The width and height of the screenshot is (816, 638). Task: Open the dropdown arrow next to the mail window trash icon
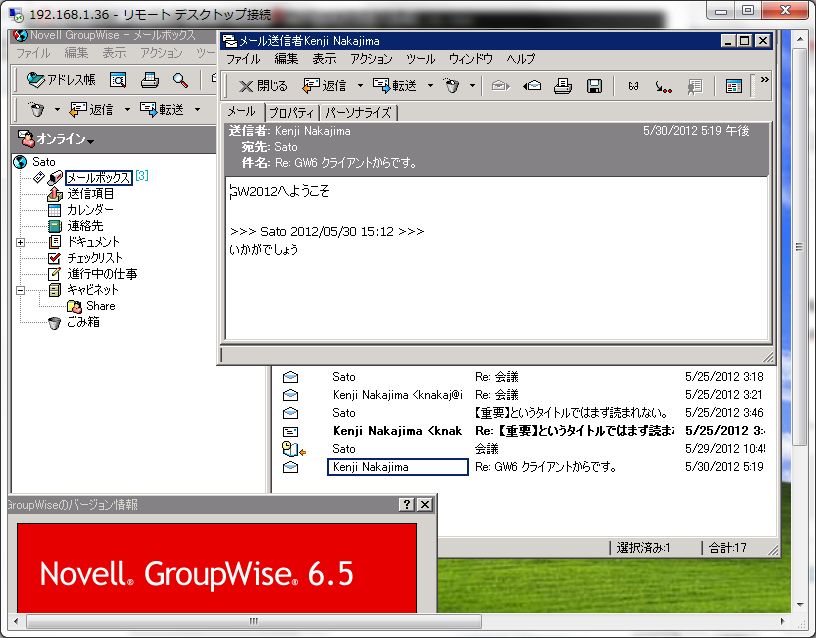tap(473, 86)
